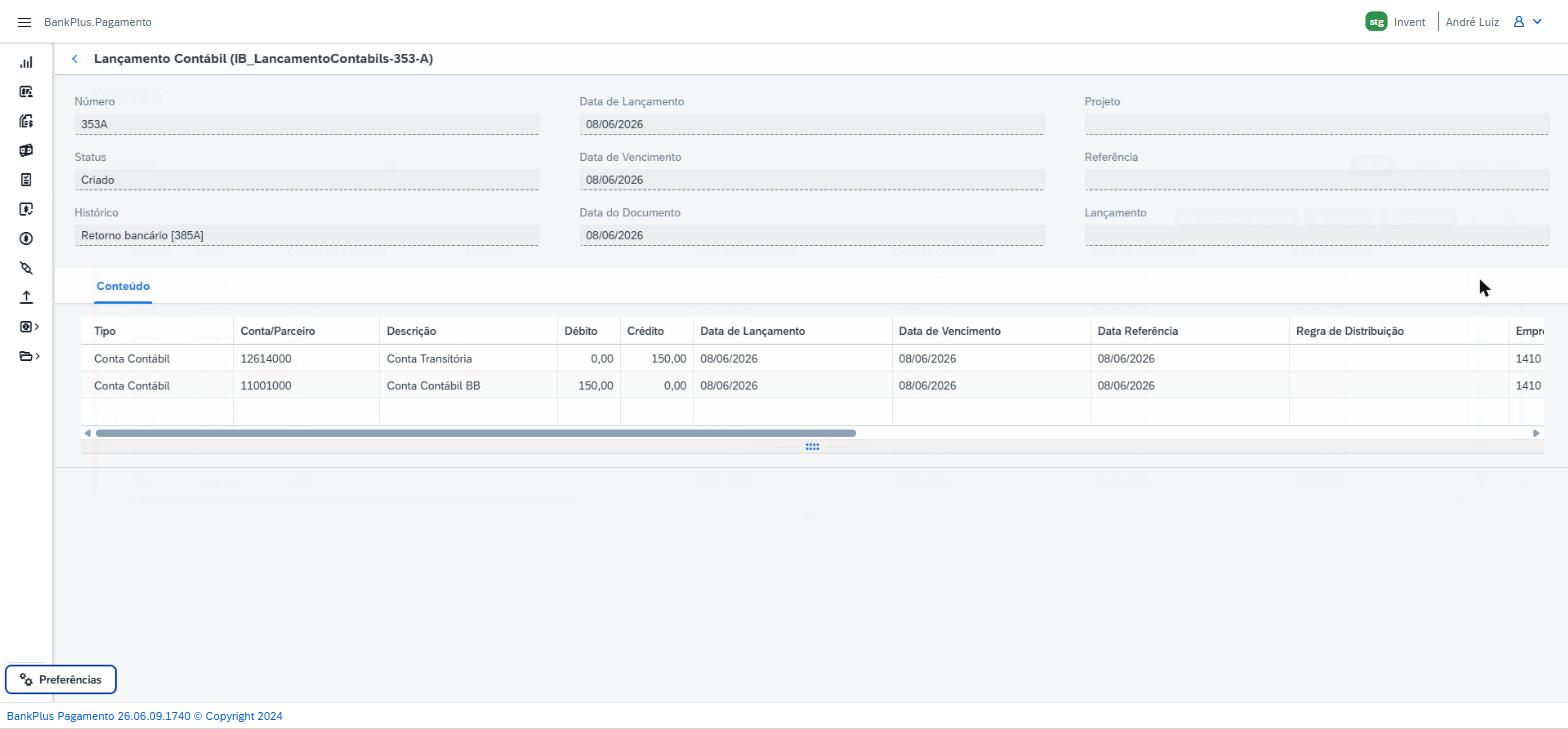Image resolution: width=1568 pixels, height=729 pixels.
Task: Select account cell 12614000
Action: pyautogui.click(x=306, y=359)
